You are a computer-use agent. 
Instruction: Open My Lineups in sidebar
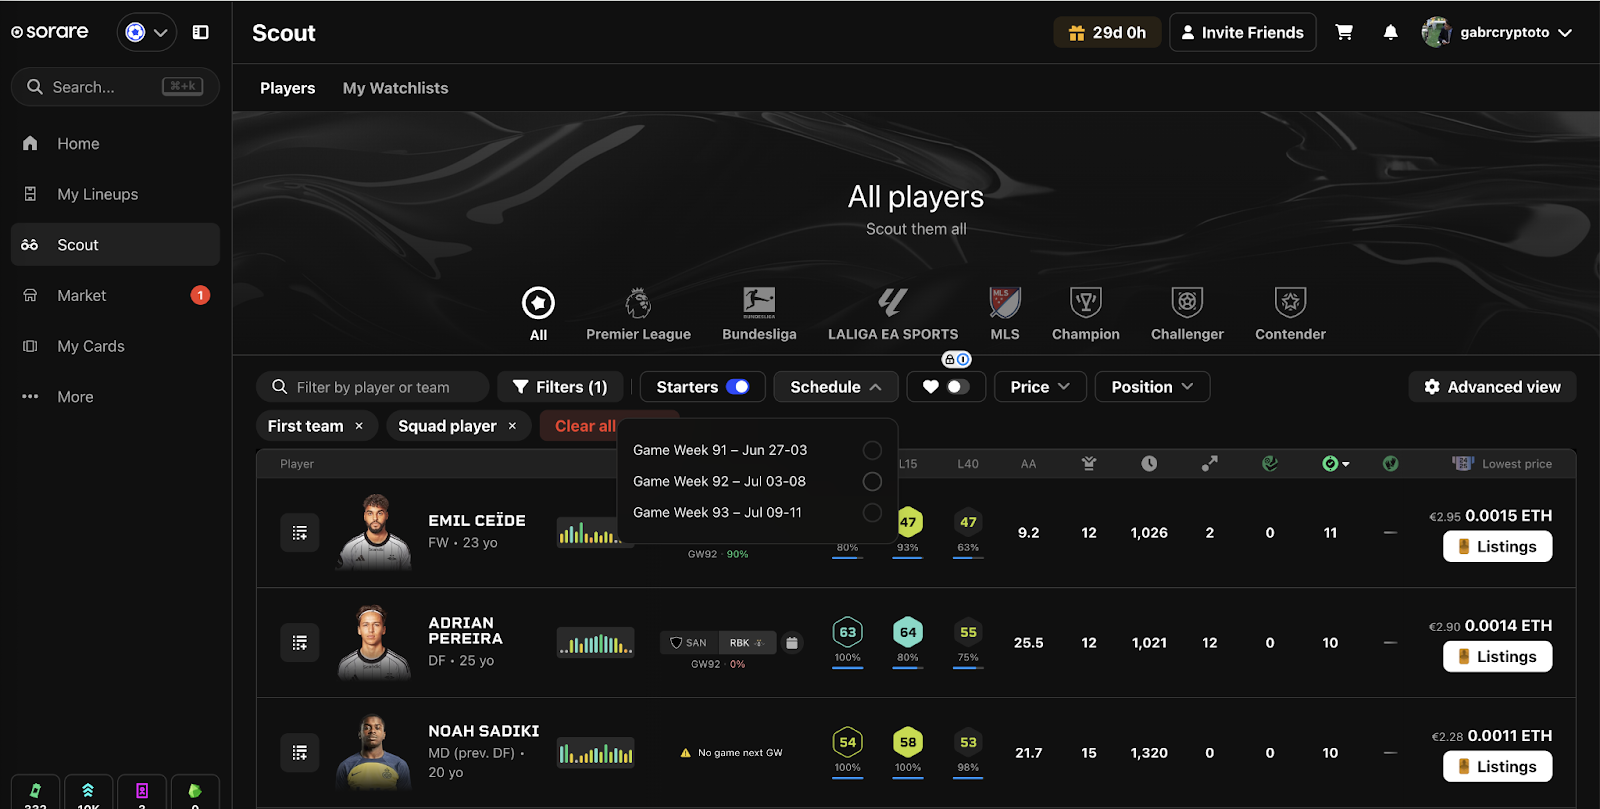click(x=115, y=194)
